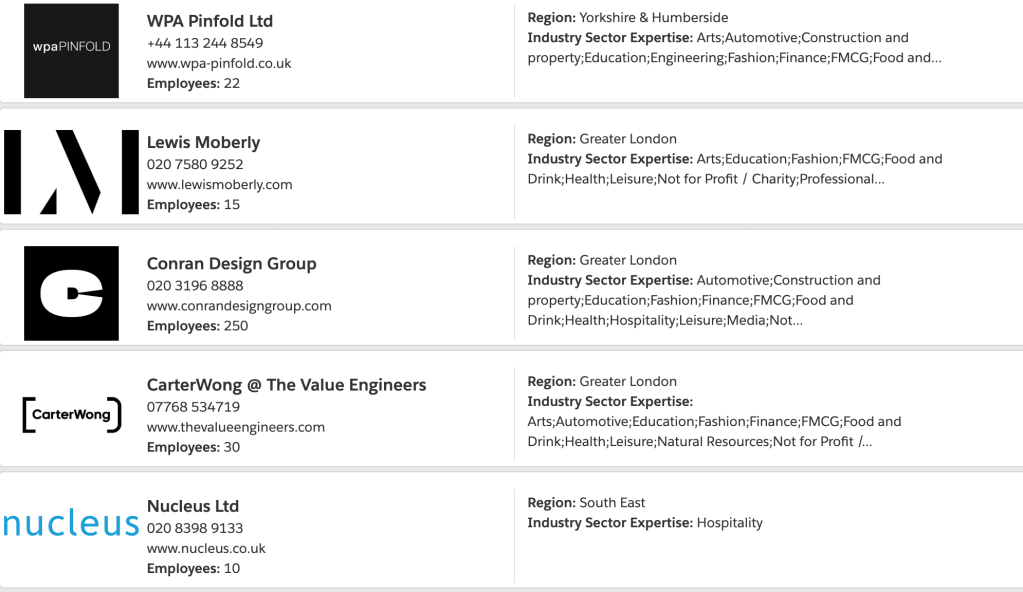Click Nucleus phone number 020 8398 9133
The width and height of the screenshot is (1023, 592).
tap(195, 528)
